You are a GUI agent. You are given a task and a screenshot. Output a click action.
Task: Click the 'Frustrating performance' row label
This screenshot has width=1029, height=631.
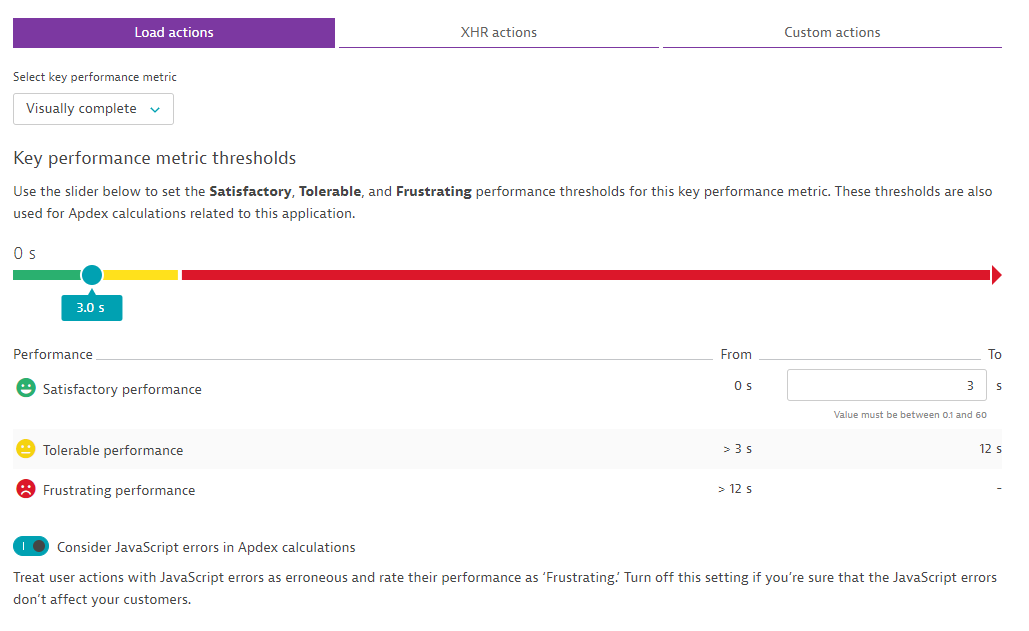tap(119, 490)
